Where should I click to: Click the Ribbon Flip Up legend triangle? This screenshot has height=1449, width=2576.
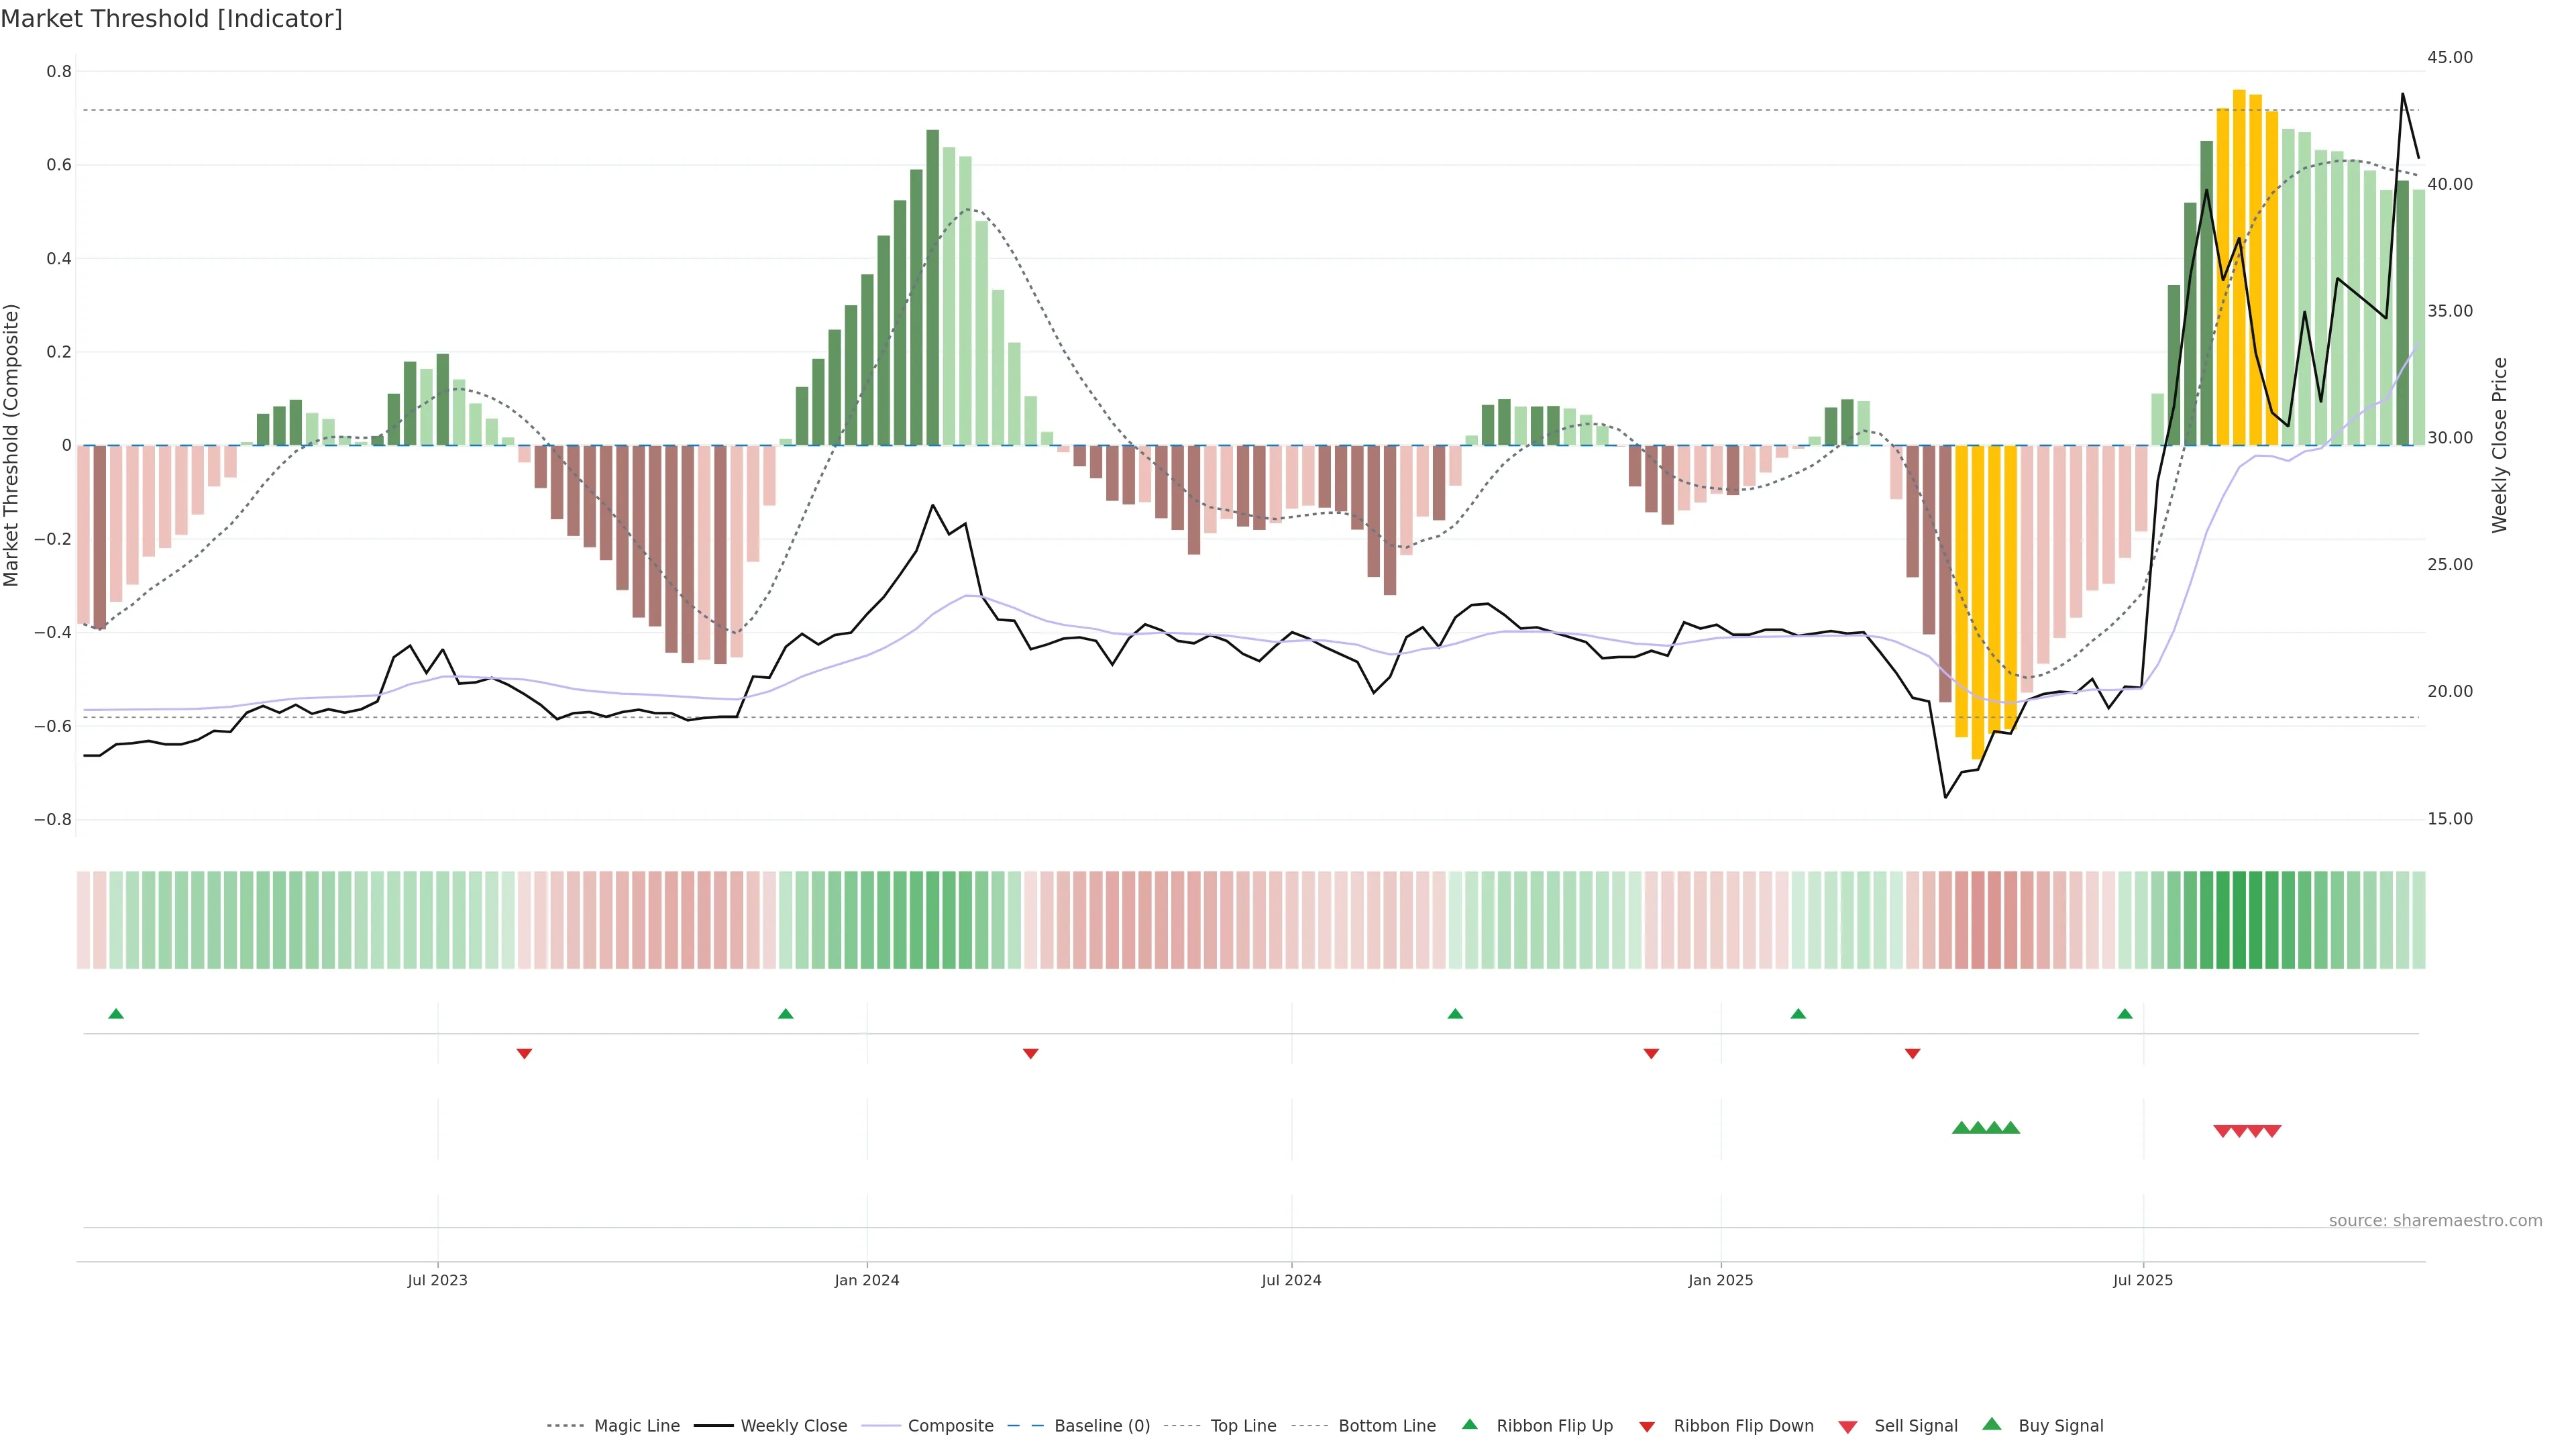pos(1469,1424)
